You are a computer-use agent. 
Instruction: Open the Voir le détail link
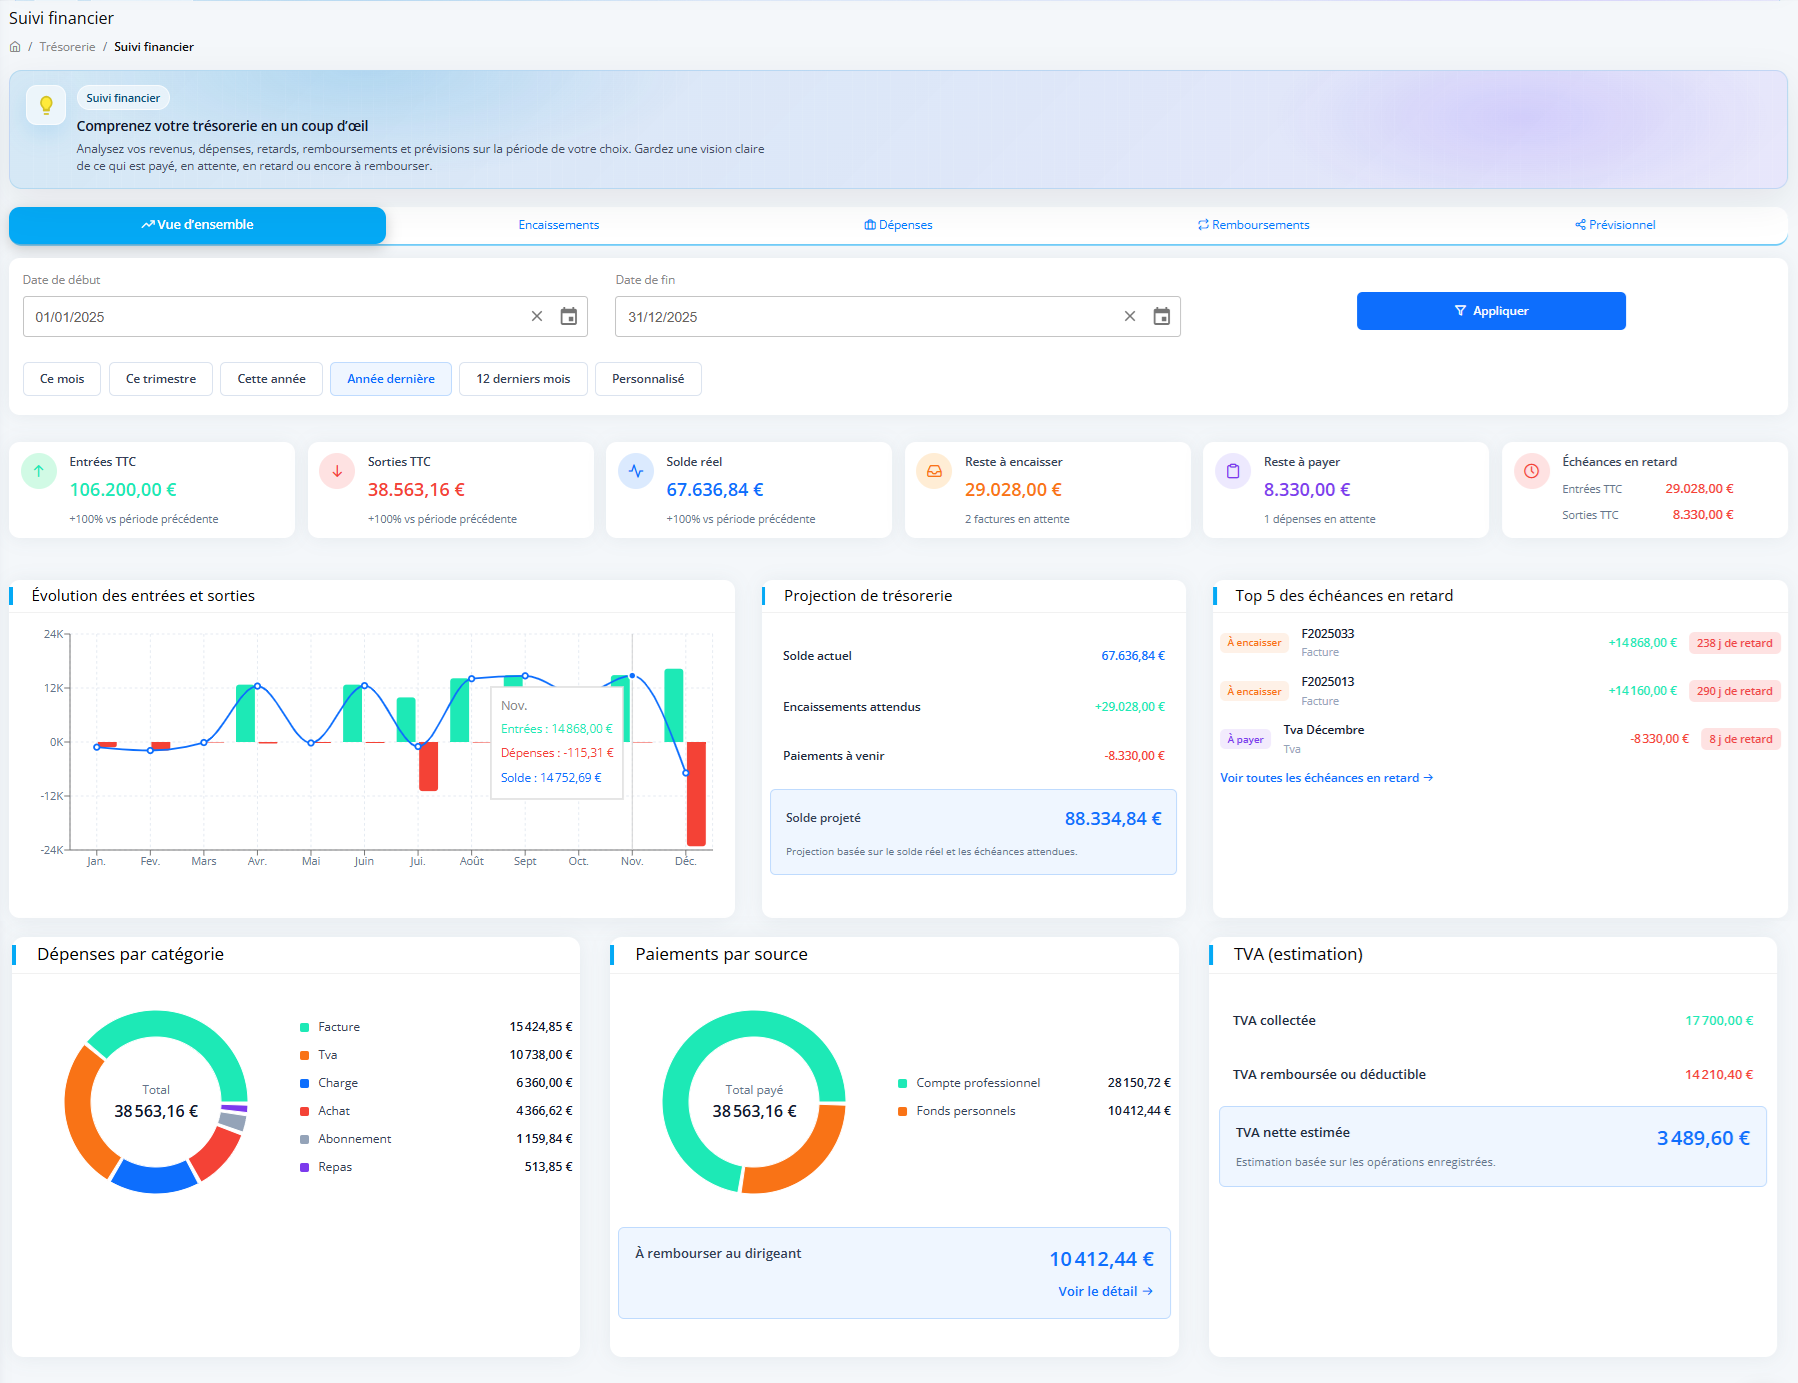pyautogui.click(x=1106, y=1291)
